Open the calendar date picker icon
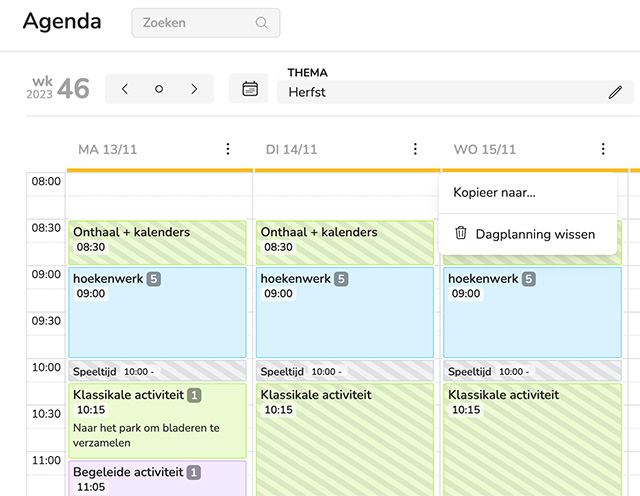Screen dimensions: 640x496 (x=250, y=89)
